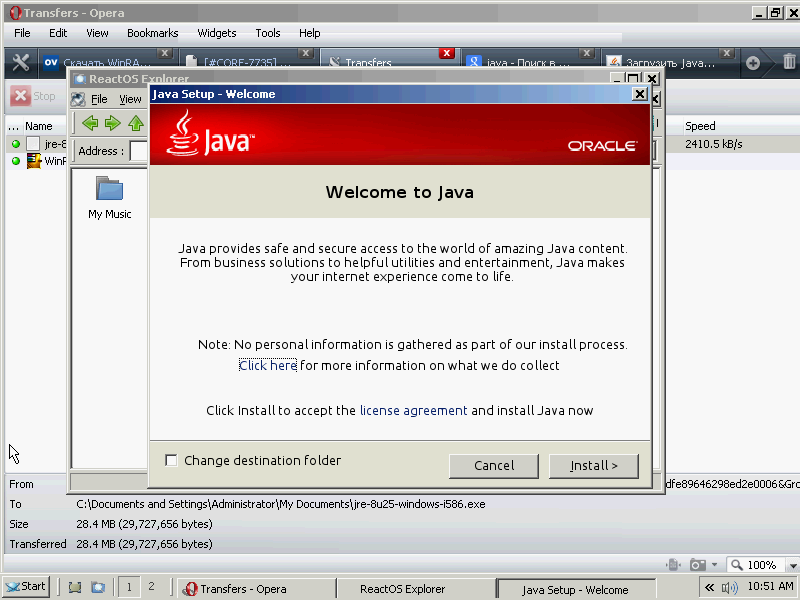Viewport: 800px width, 600px height.
Task: Open Opera Bookmarks menu
Action: (x=153, y=33)
